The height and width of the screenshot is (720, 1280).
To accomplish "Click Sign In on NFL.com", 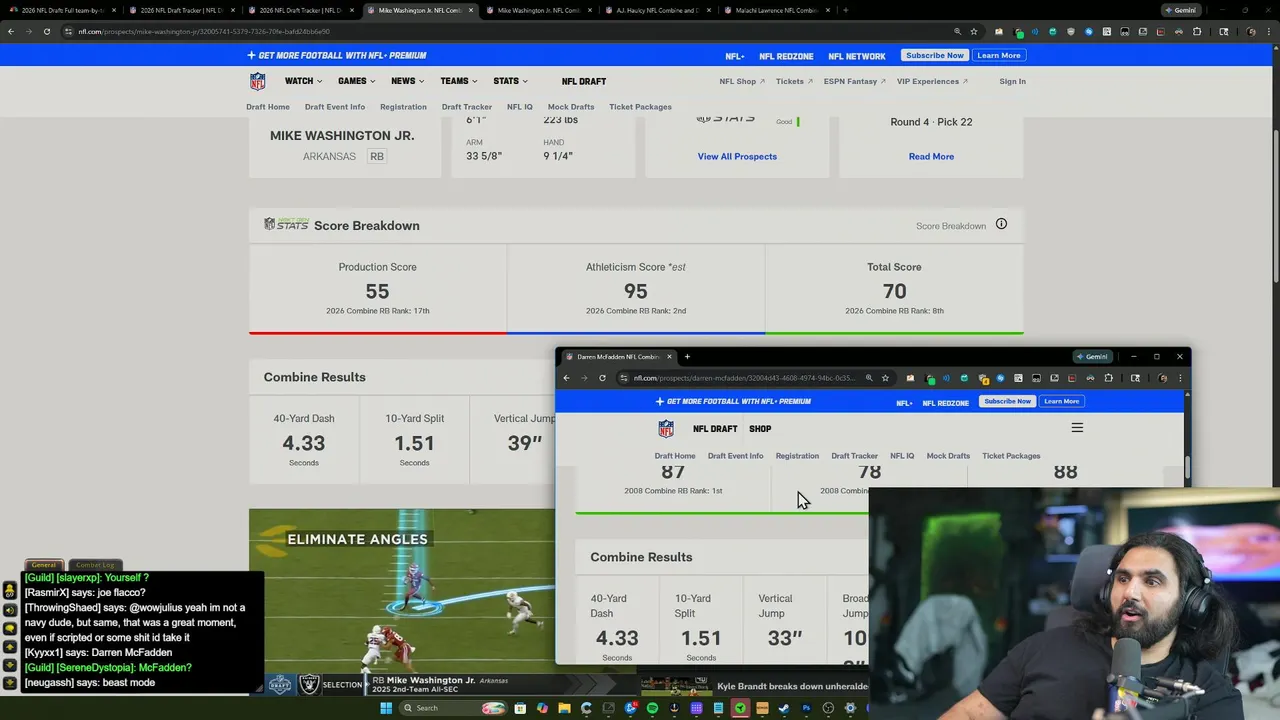I will [x=1012, y=81].
